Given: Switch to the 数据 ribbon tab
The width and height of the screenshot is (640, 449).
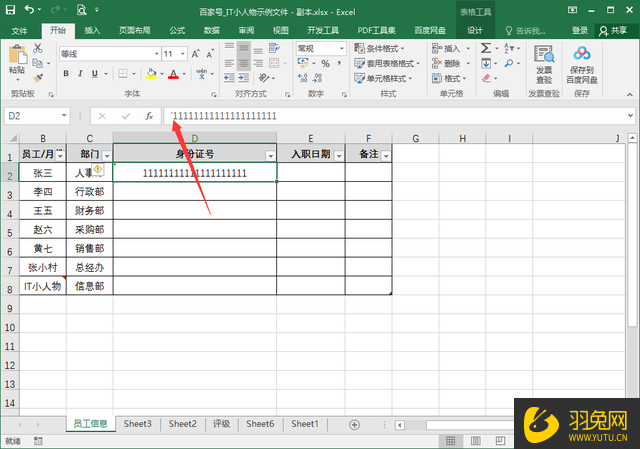Looking at the screenshot, I should tap(211, 31).
